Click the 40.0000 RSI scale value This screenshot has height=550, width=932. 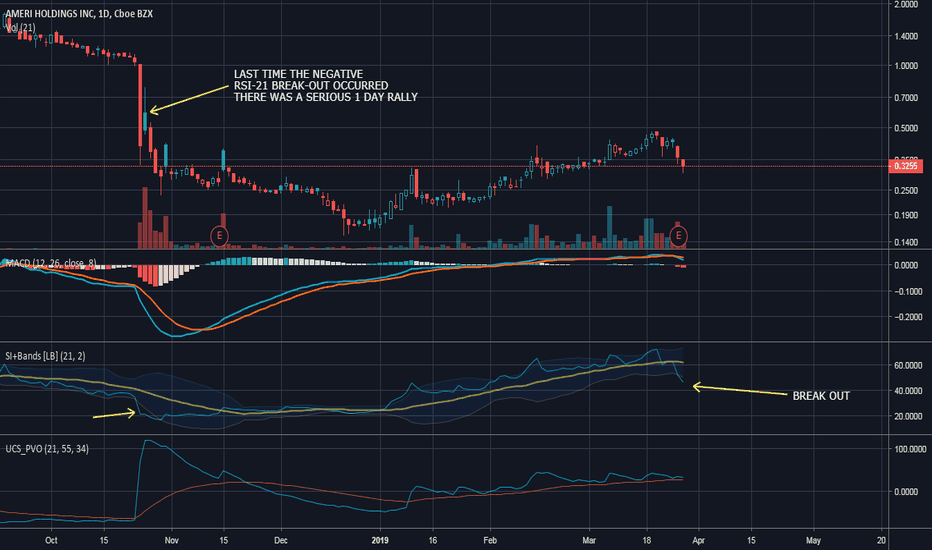(x=908, y=391)
